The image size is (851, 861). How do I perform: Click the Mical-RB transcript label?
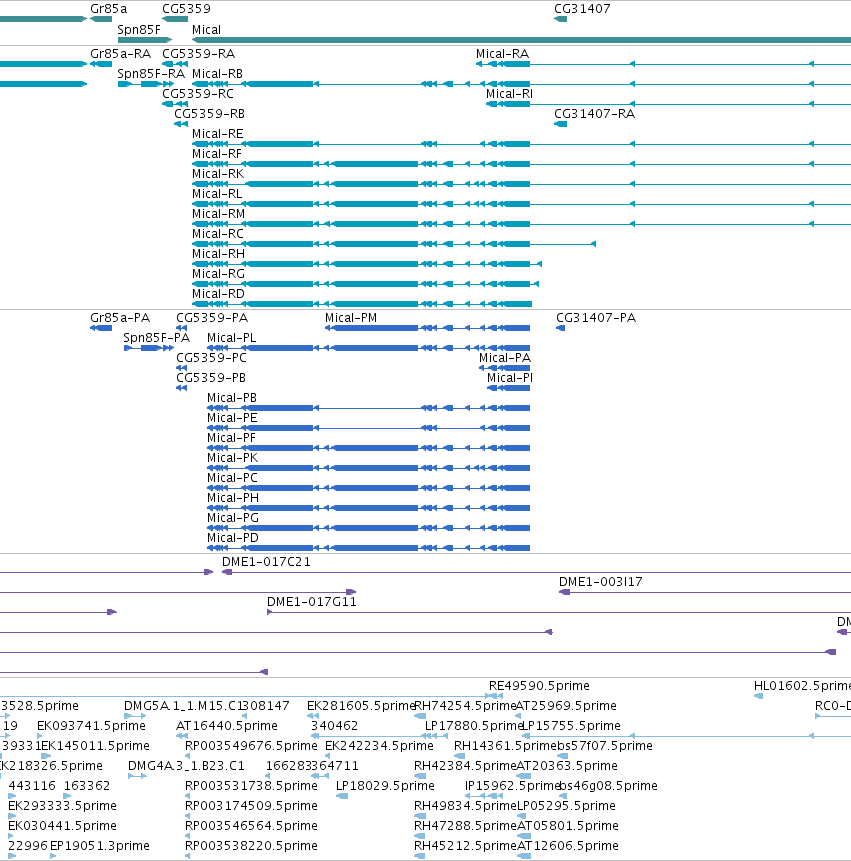pyautogui.click(x=217, y=74)
